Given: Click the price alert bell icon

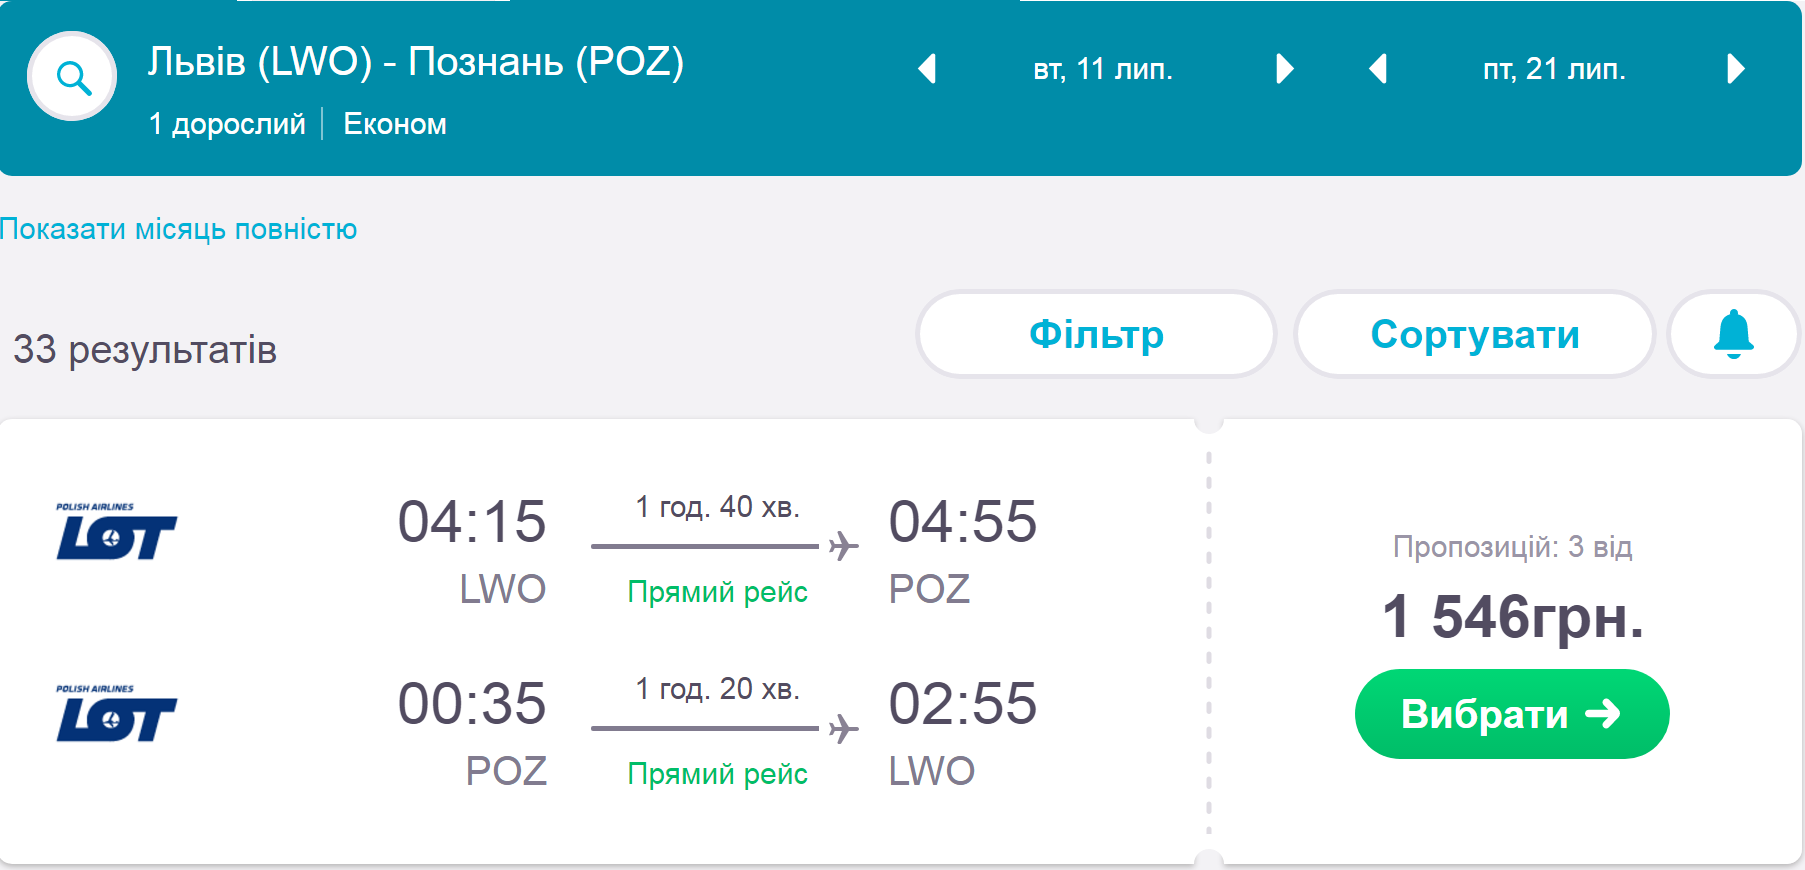Looking at the screenshot, I should (1733, 334).
